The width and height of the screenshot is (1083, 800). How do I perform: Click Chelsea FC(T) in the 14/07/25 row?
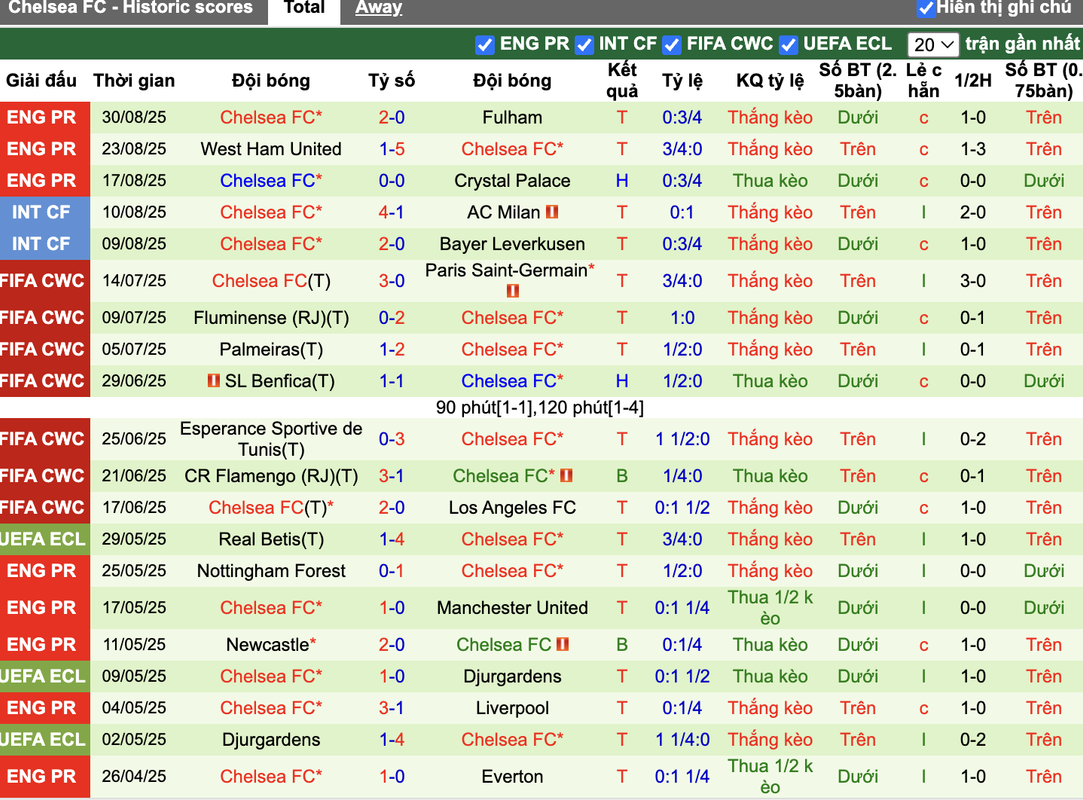271,281
